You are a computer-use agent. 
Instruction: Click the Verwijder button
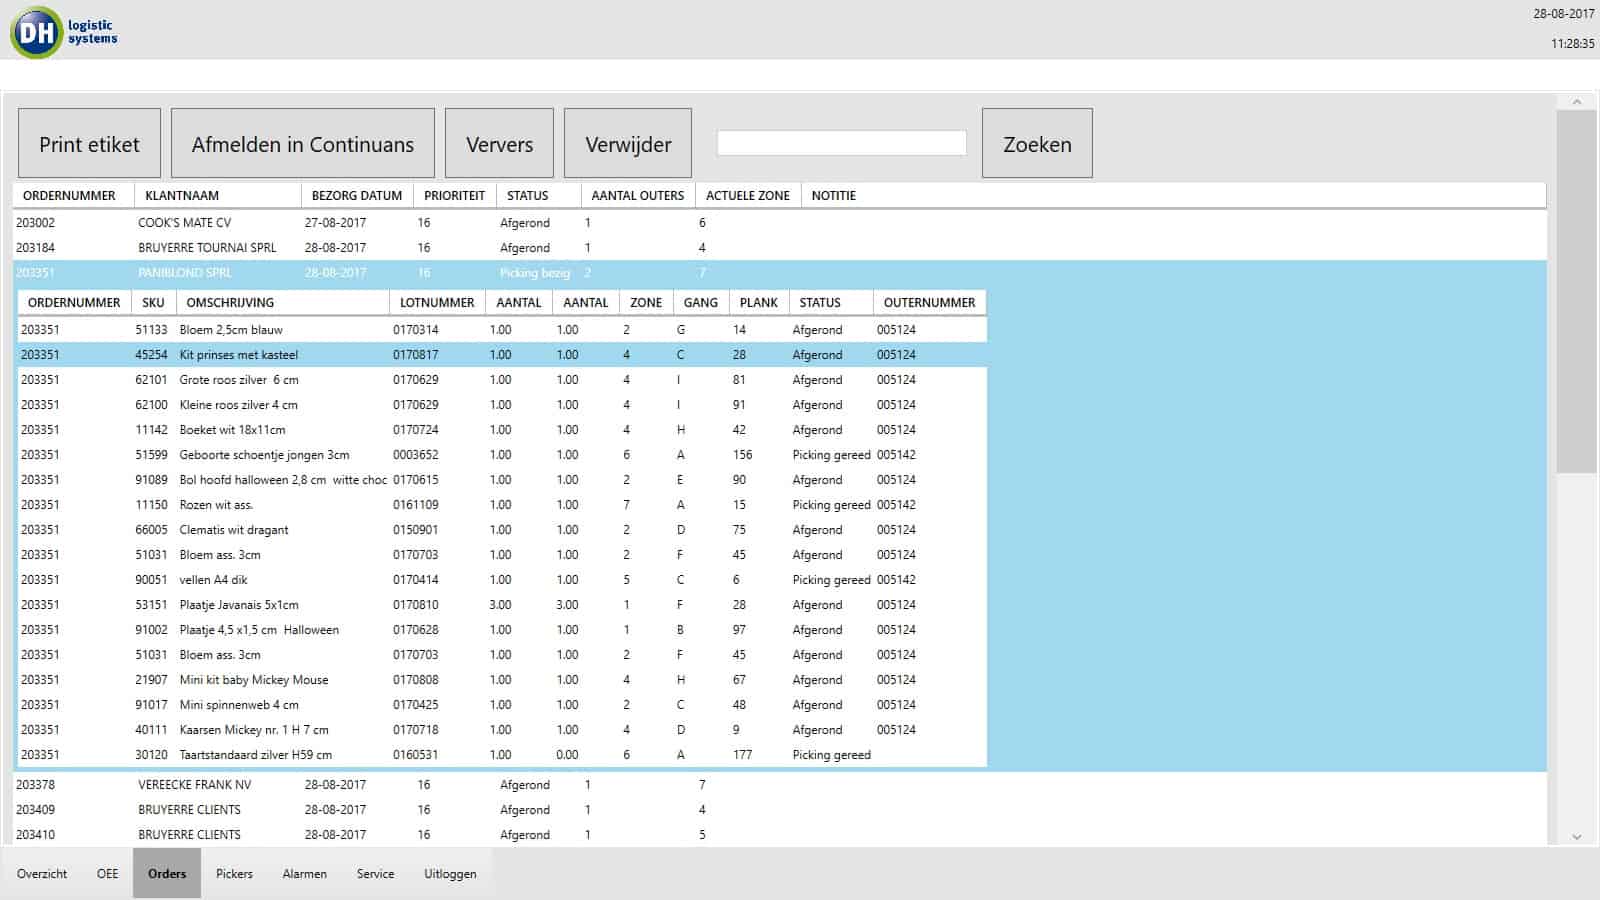629,144
